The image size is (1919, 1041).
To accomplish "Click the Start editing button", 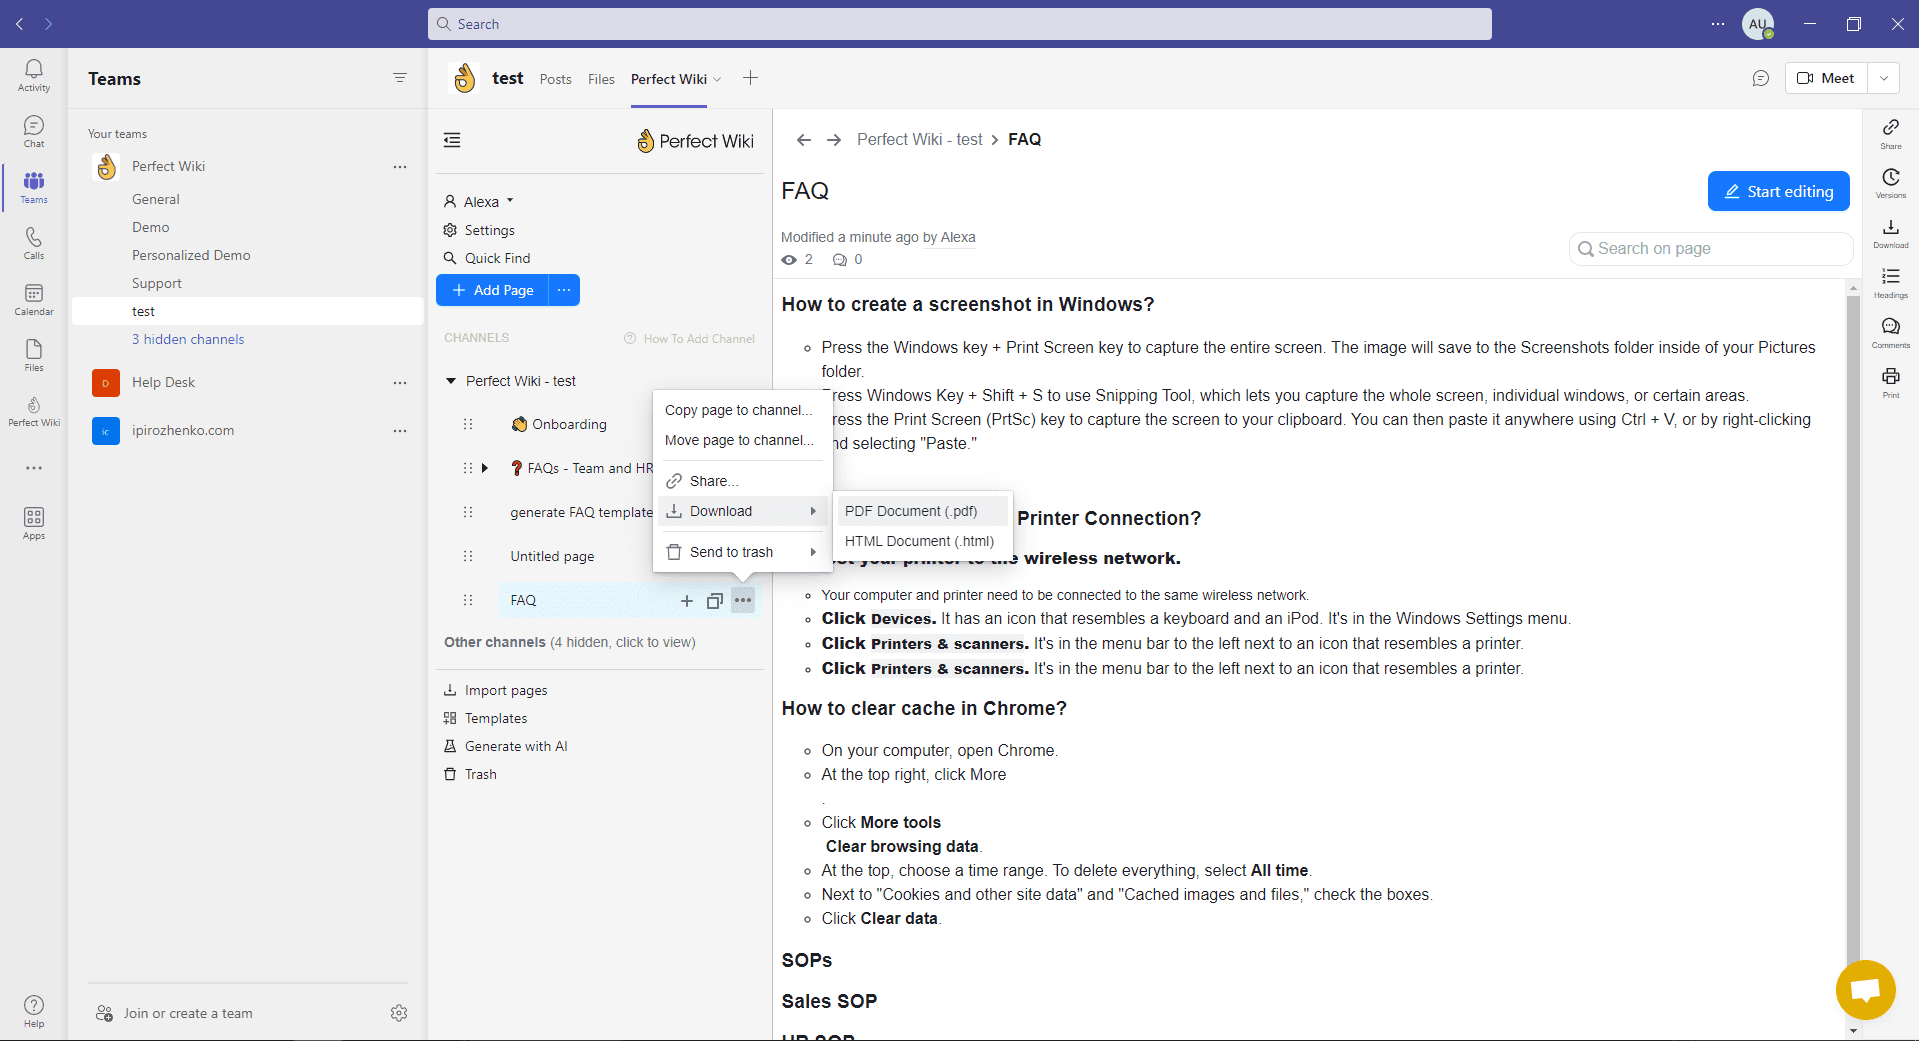I will tap(1779, 190).
